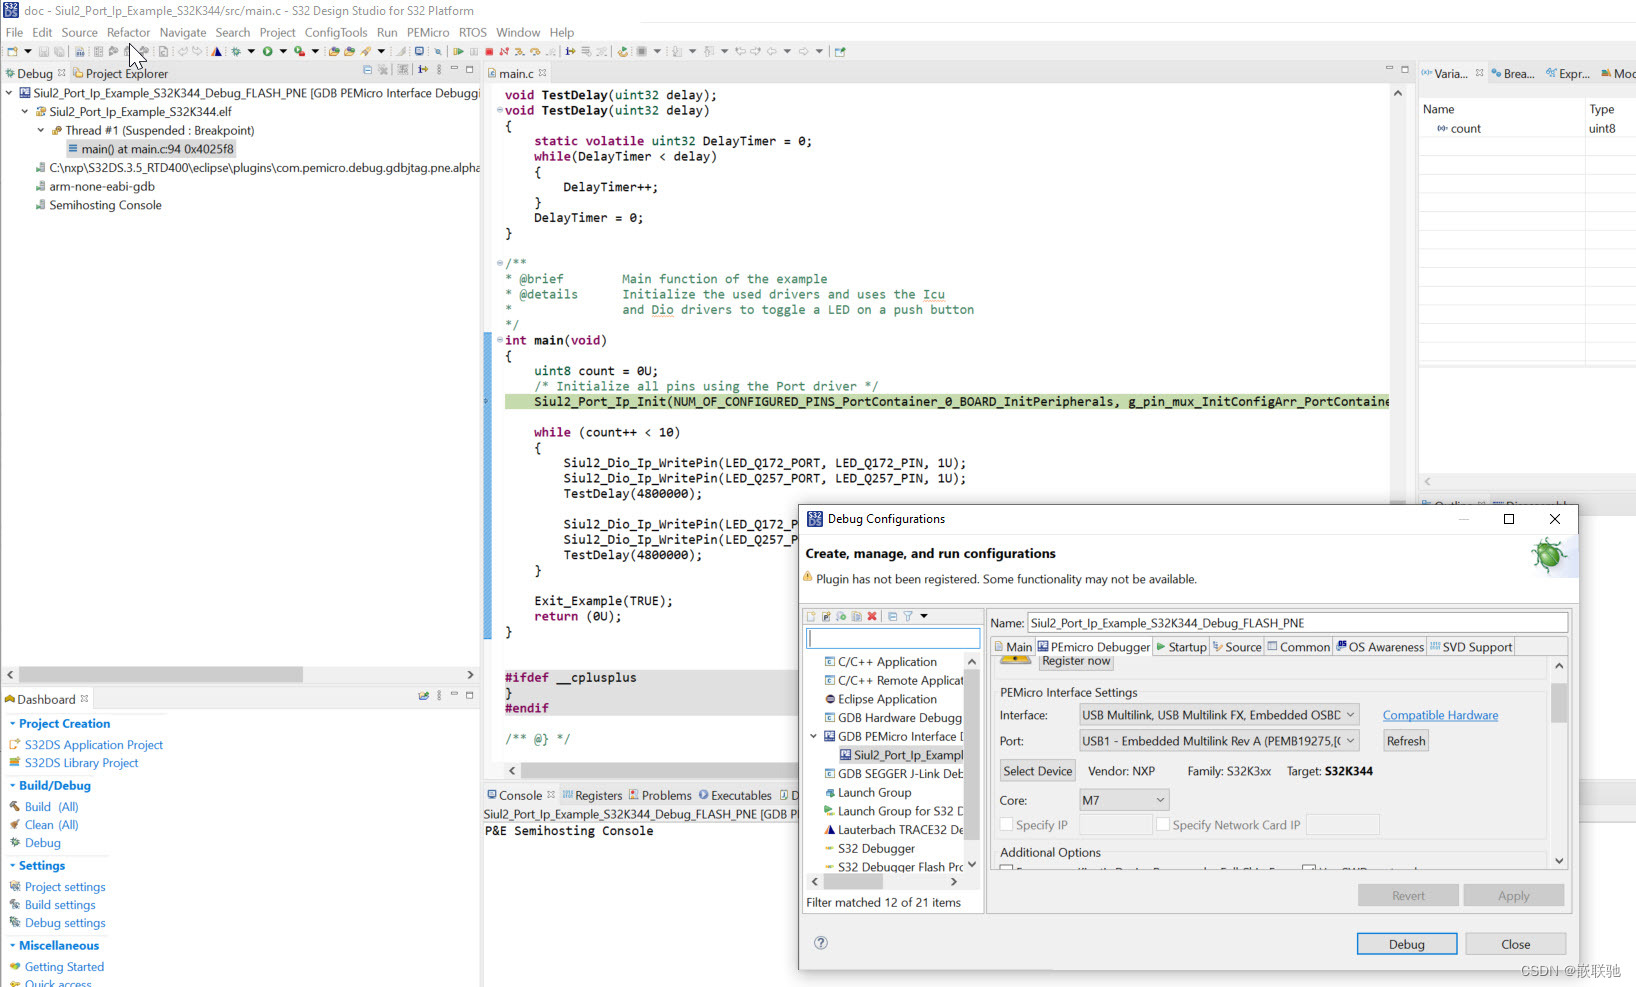
Task: Open the Port USB1 combo box
Action: [x=1219, y=741]
